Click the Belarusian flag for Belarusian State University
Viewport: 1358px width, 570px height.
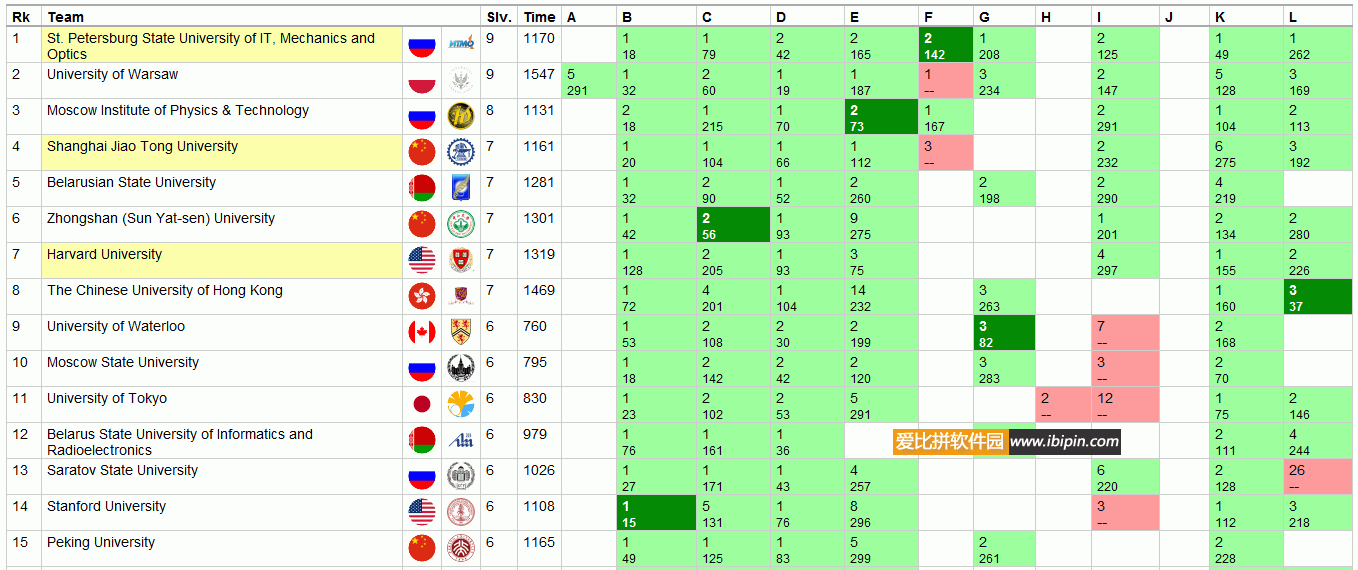coord(422,189)
